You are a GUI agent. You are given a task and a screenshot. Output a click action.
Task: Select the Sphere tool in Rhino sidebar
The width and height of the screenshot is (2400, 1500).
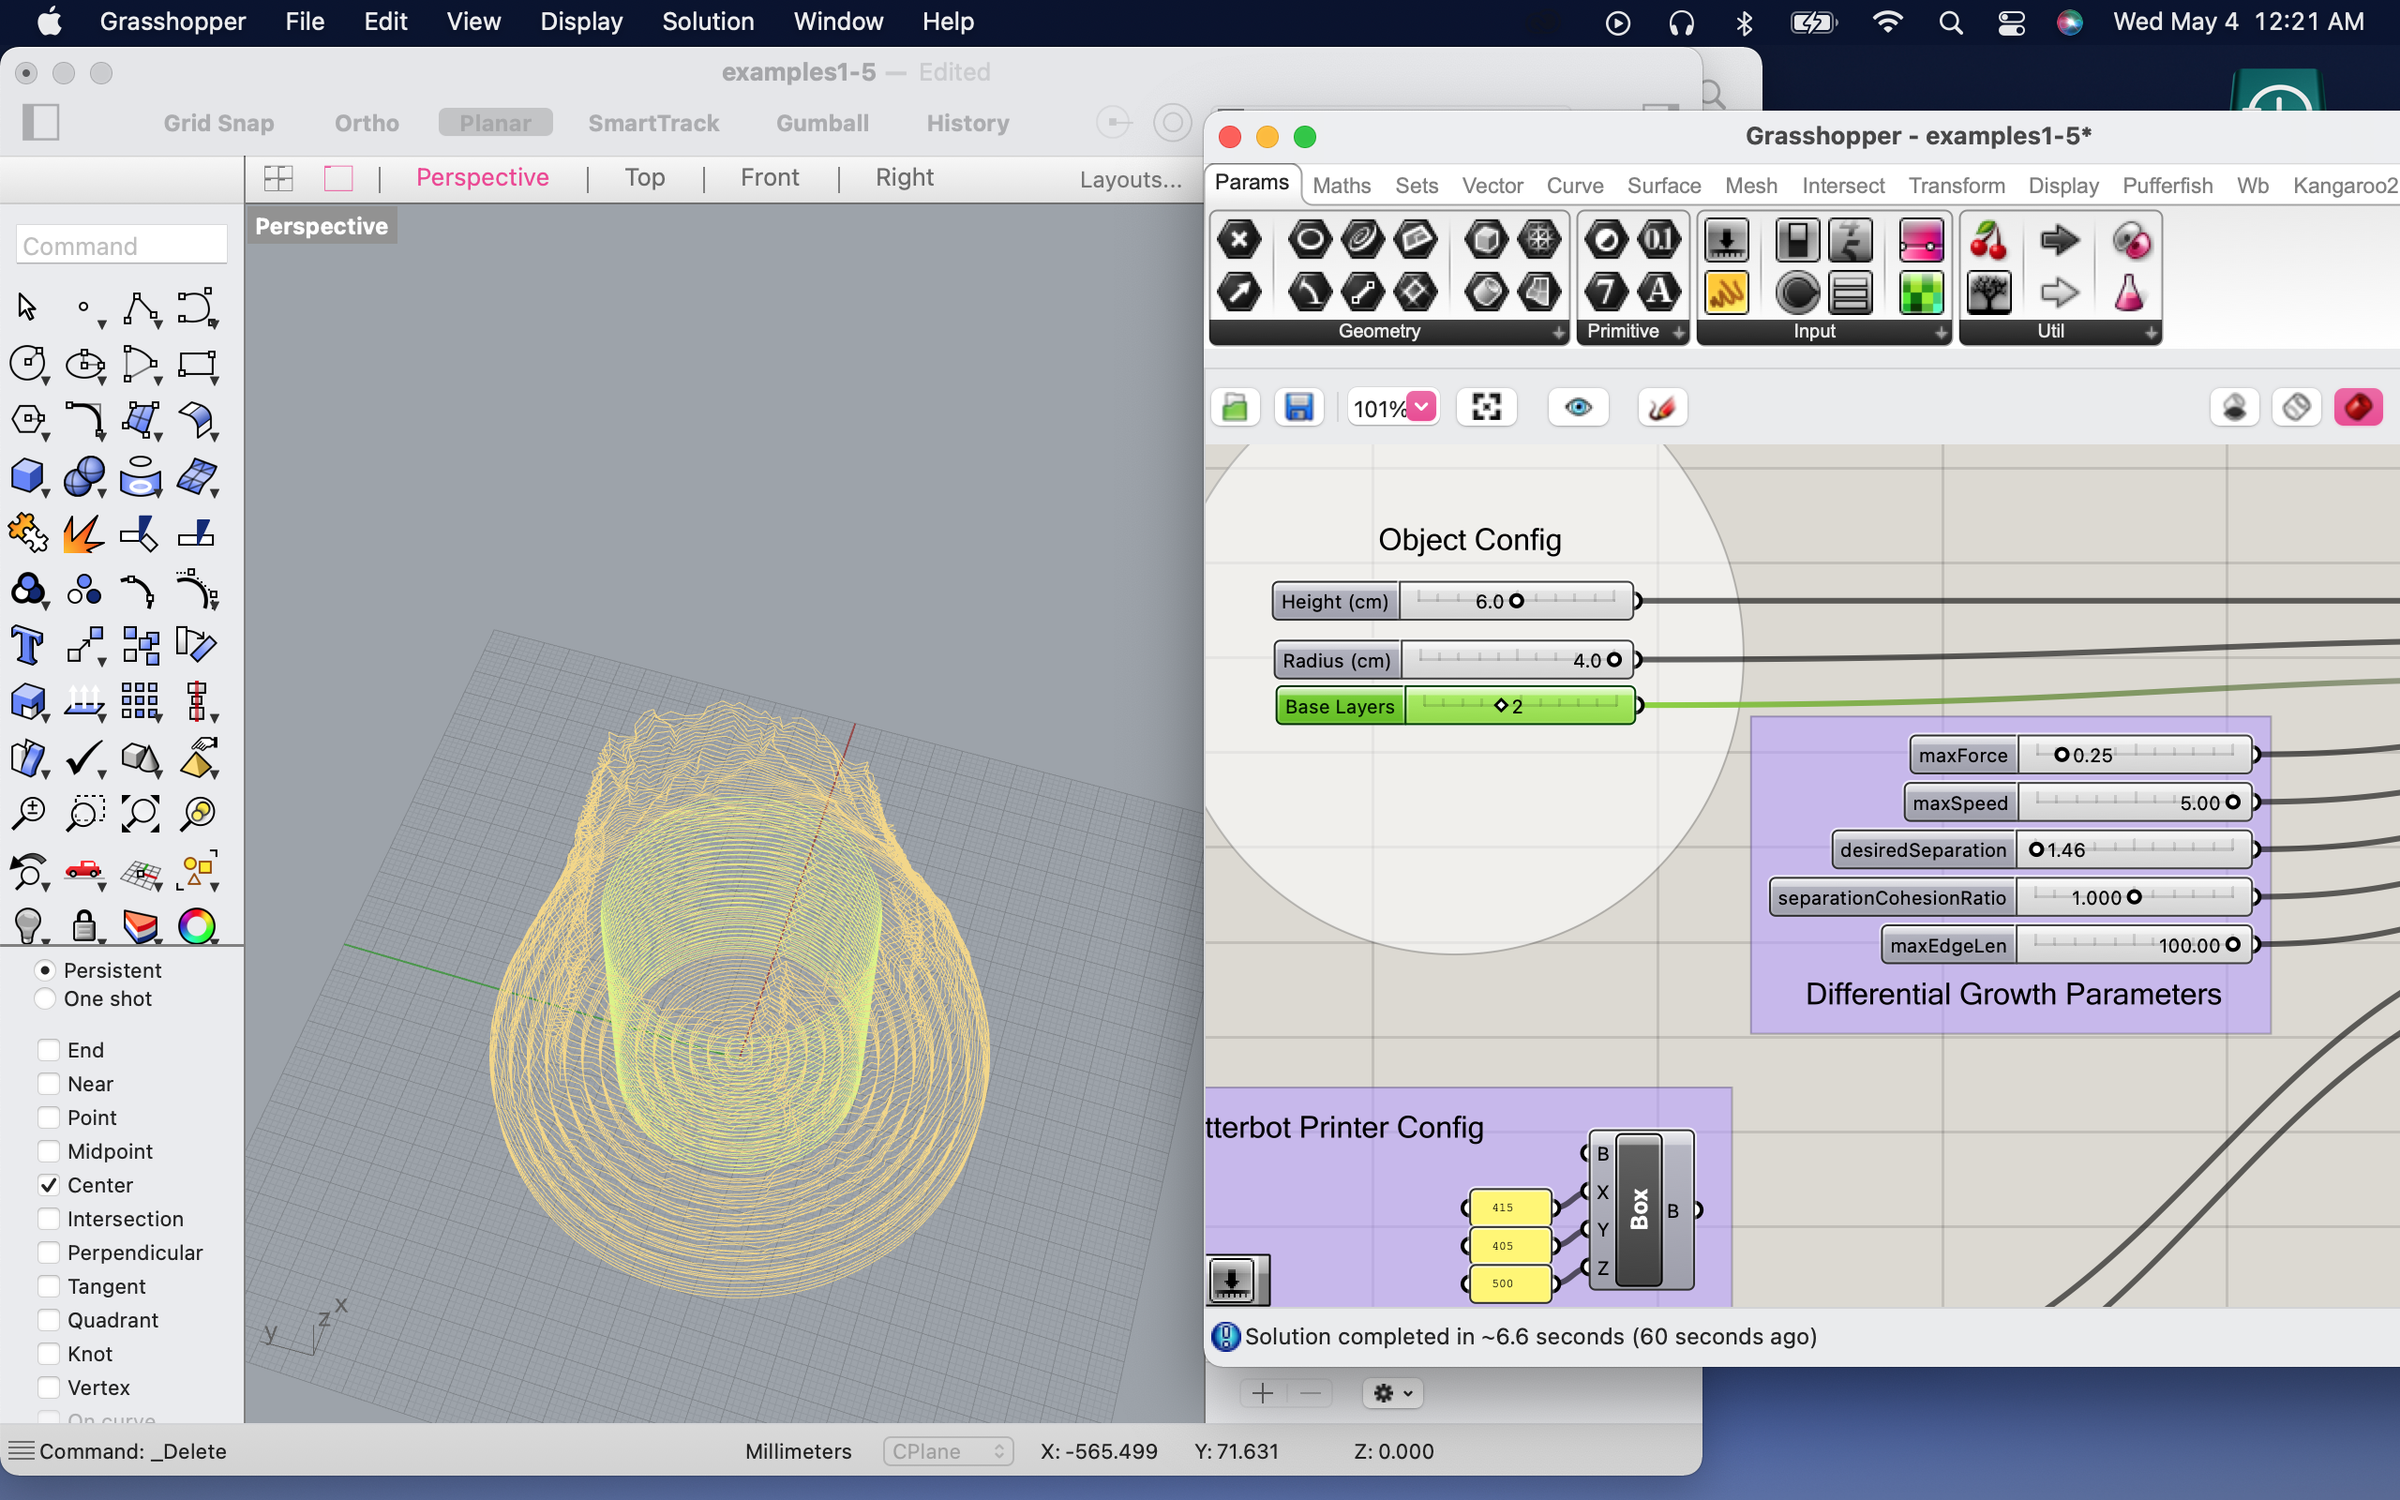point(85,477)
